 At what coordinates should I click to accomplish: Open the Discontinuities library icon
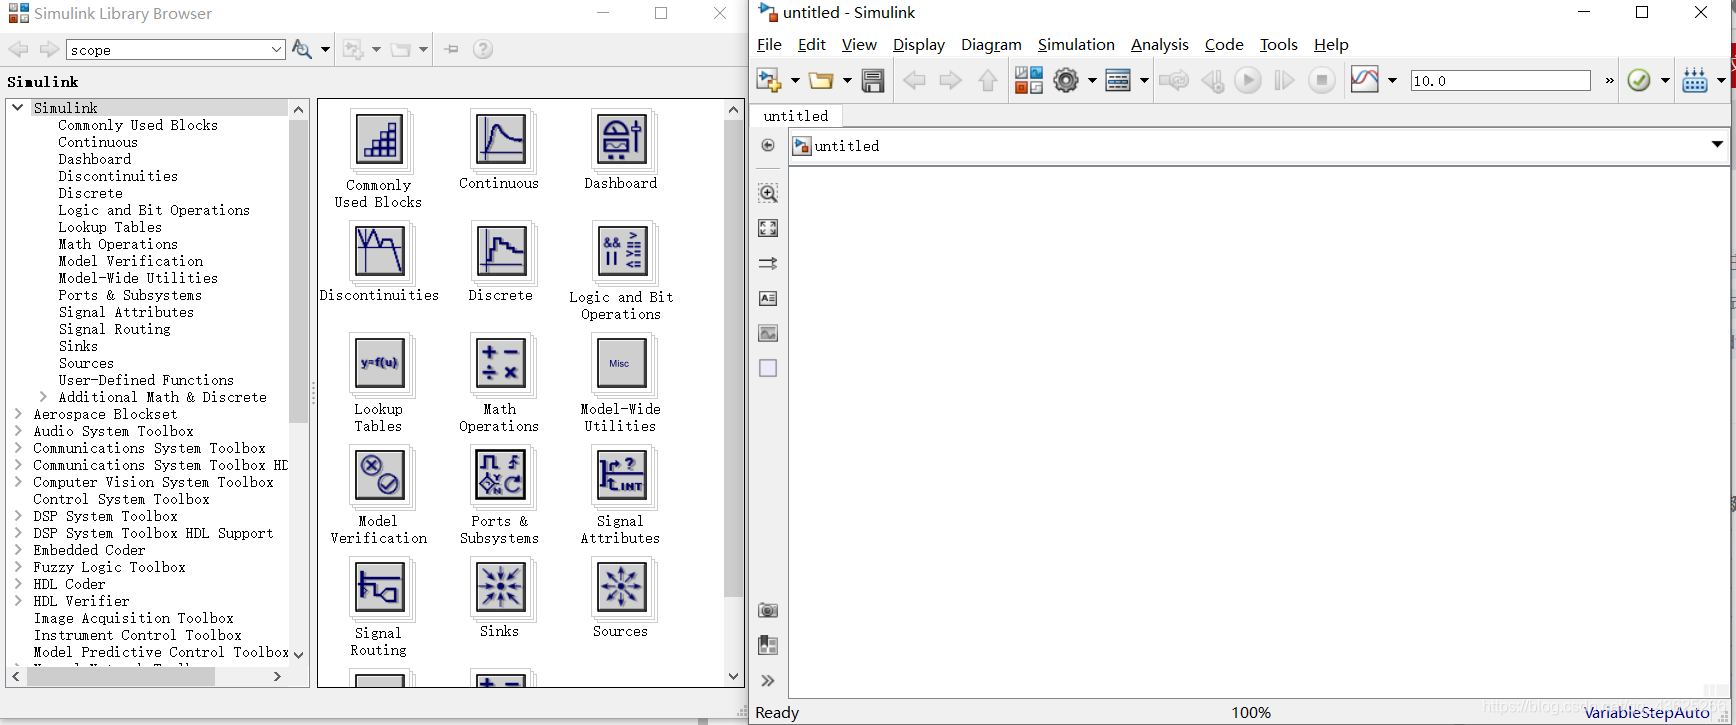(x=380, y=252)
